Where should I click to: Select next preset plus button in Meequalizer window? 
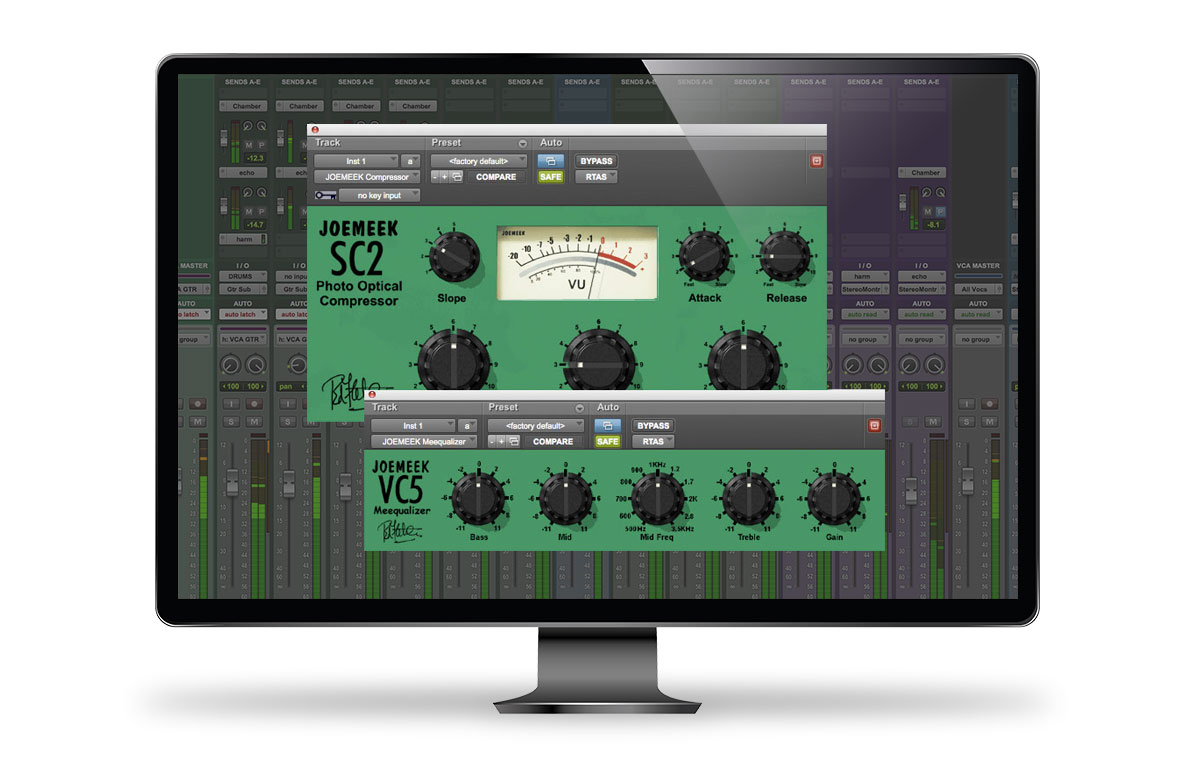pyautogui.click(x=502, y=442)
